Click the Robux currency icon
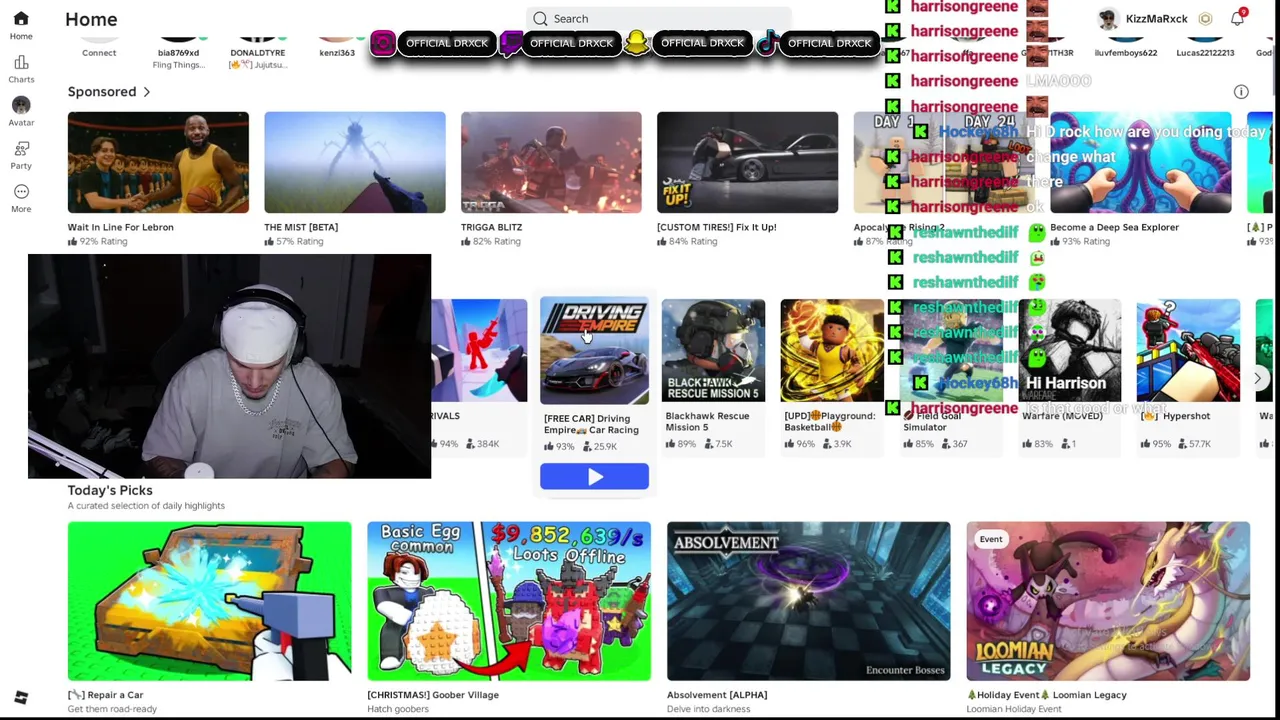 pos(1205,19)
